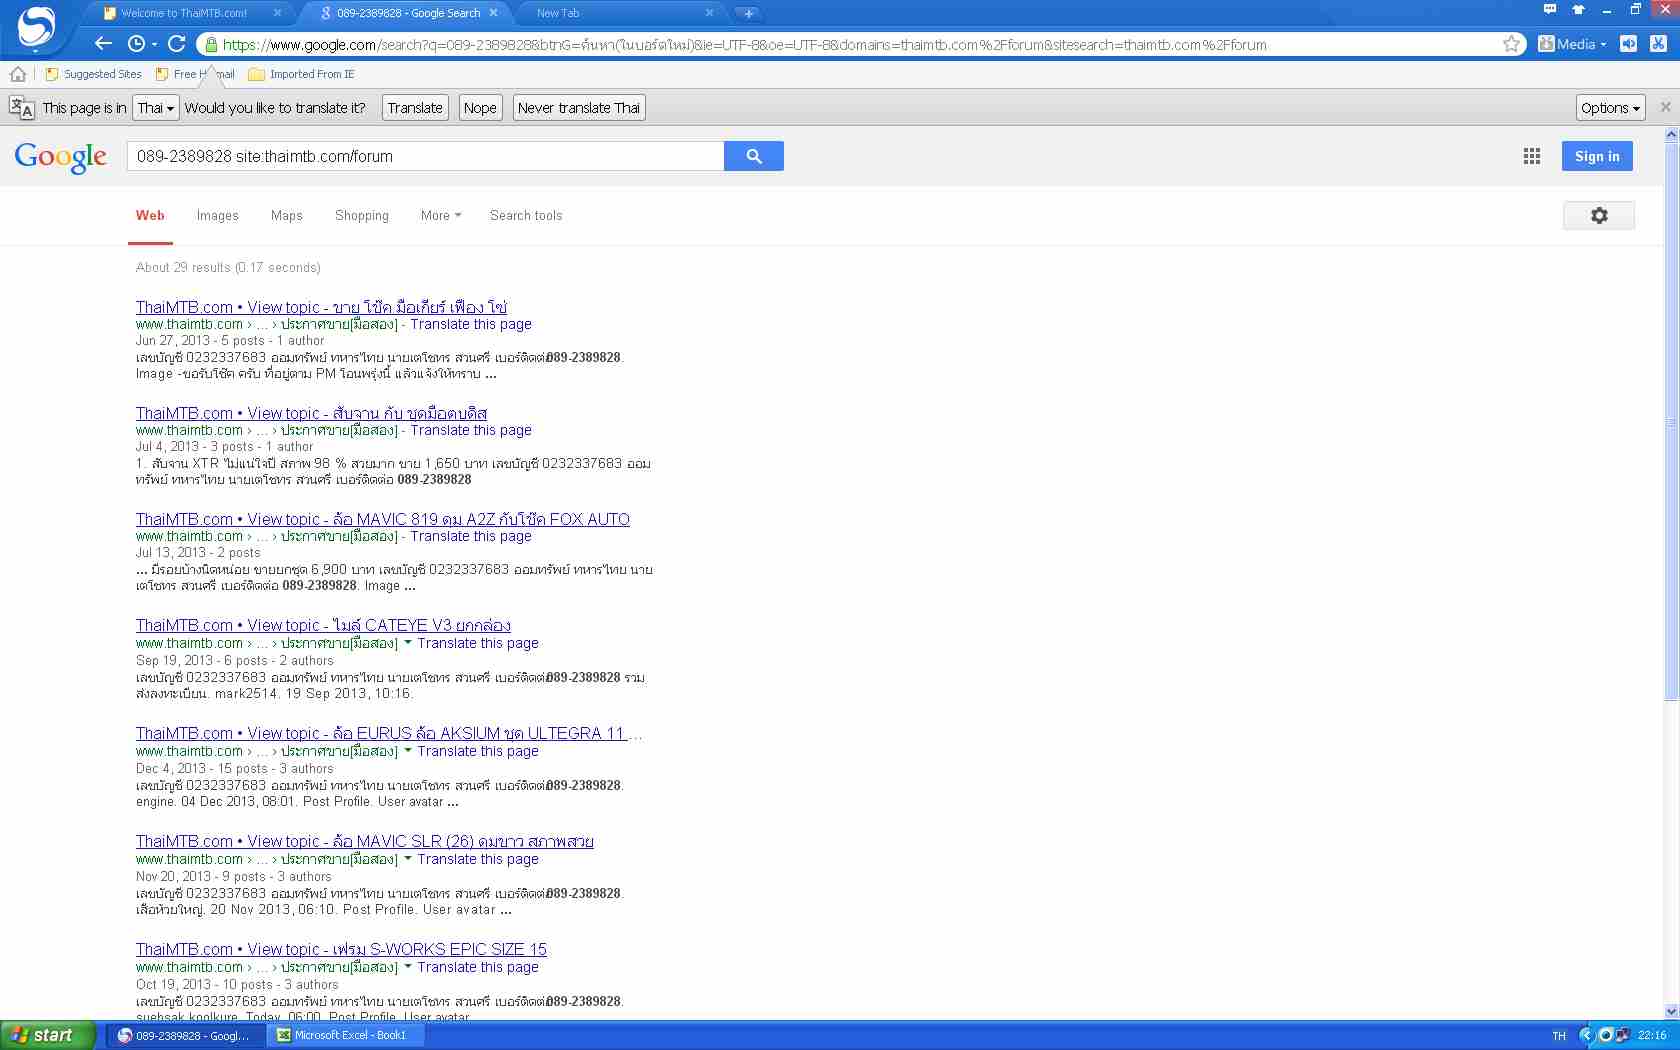
Task: Switch to Microsoft Excel Book1 in taskbar
Action: (x=346, y=1035)
